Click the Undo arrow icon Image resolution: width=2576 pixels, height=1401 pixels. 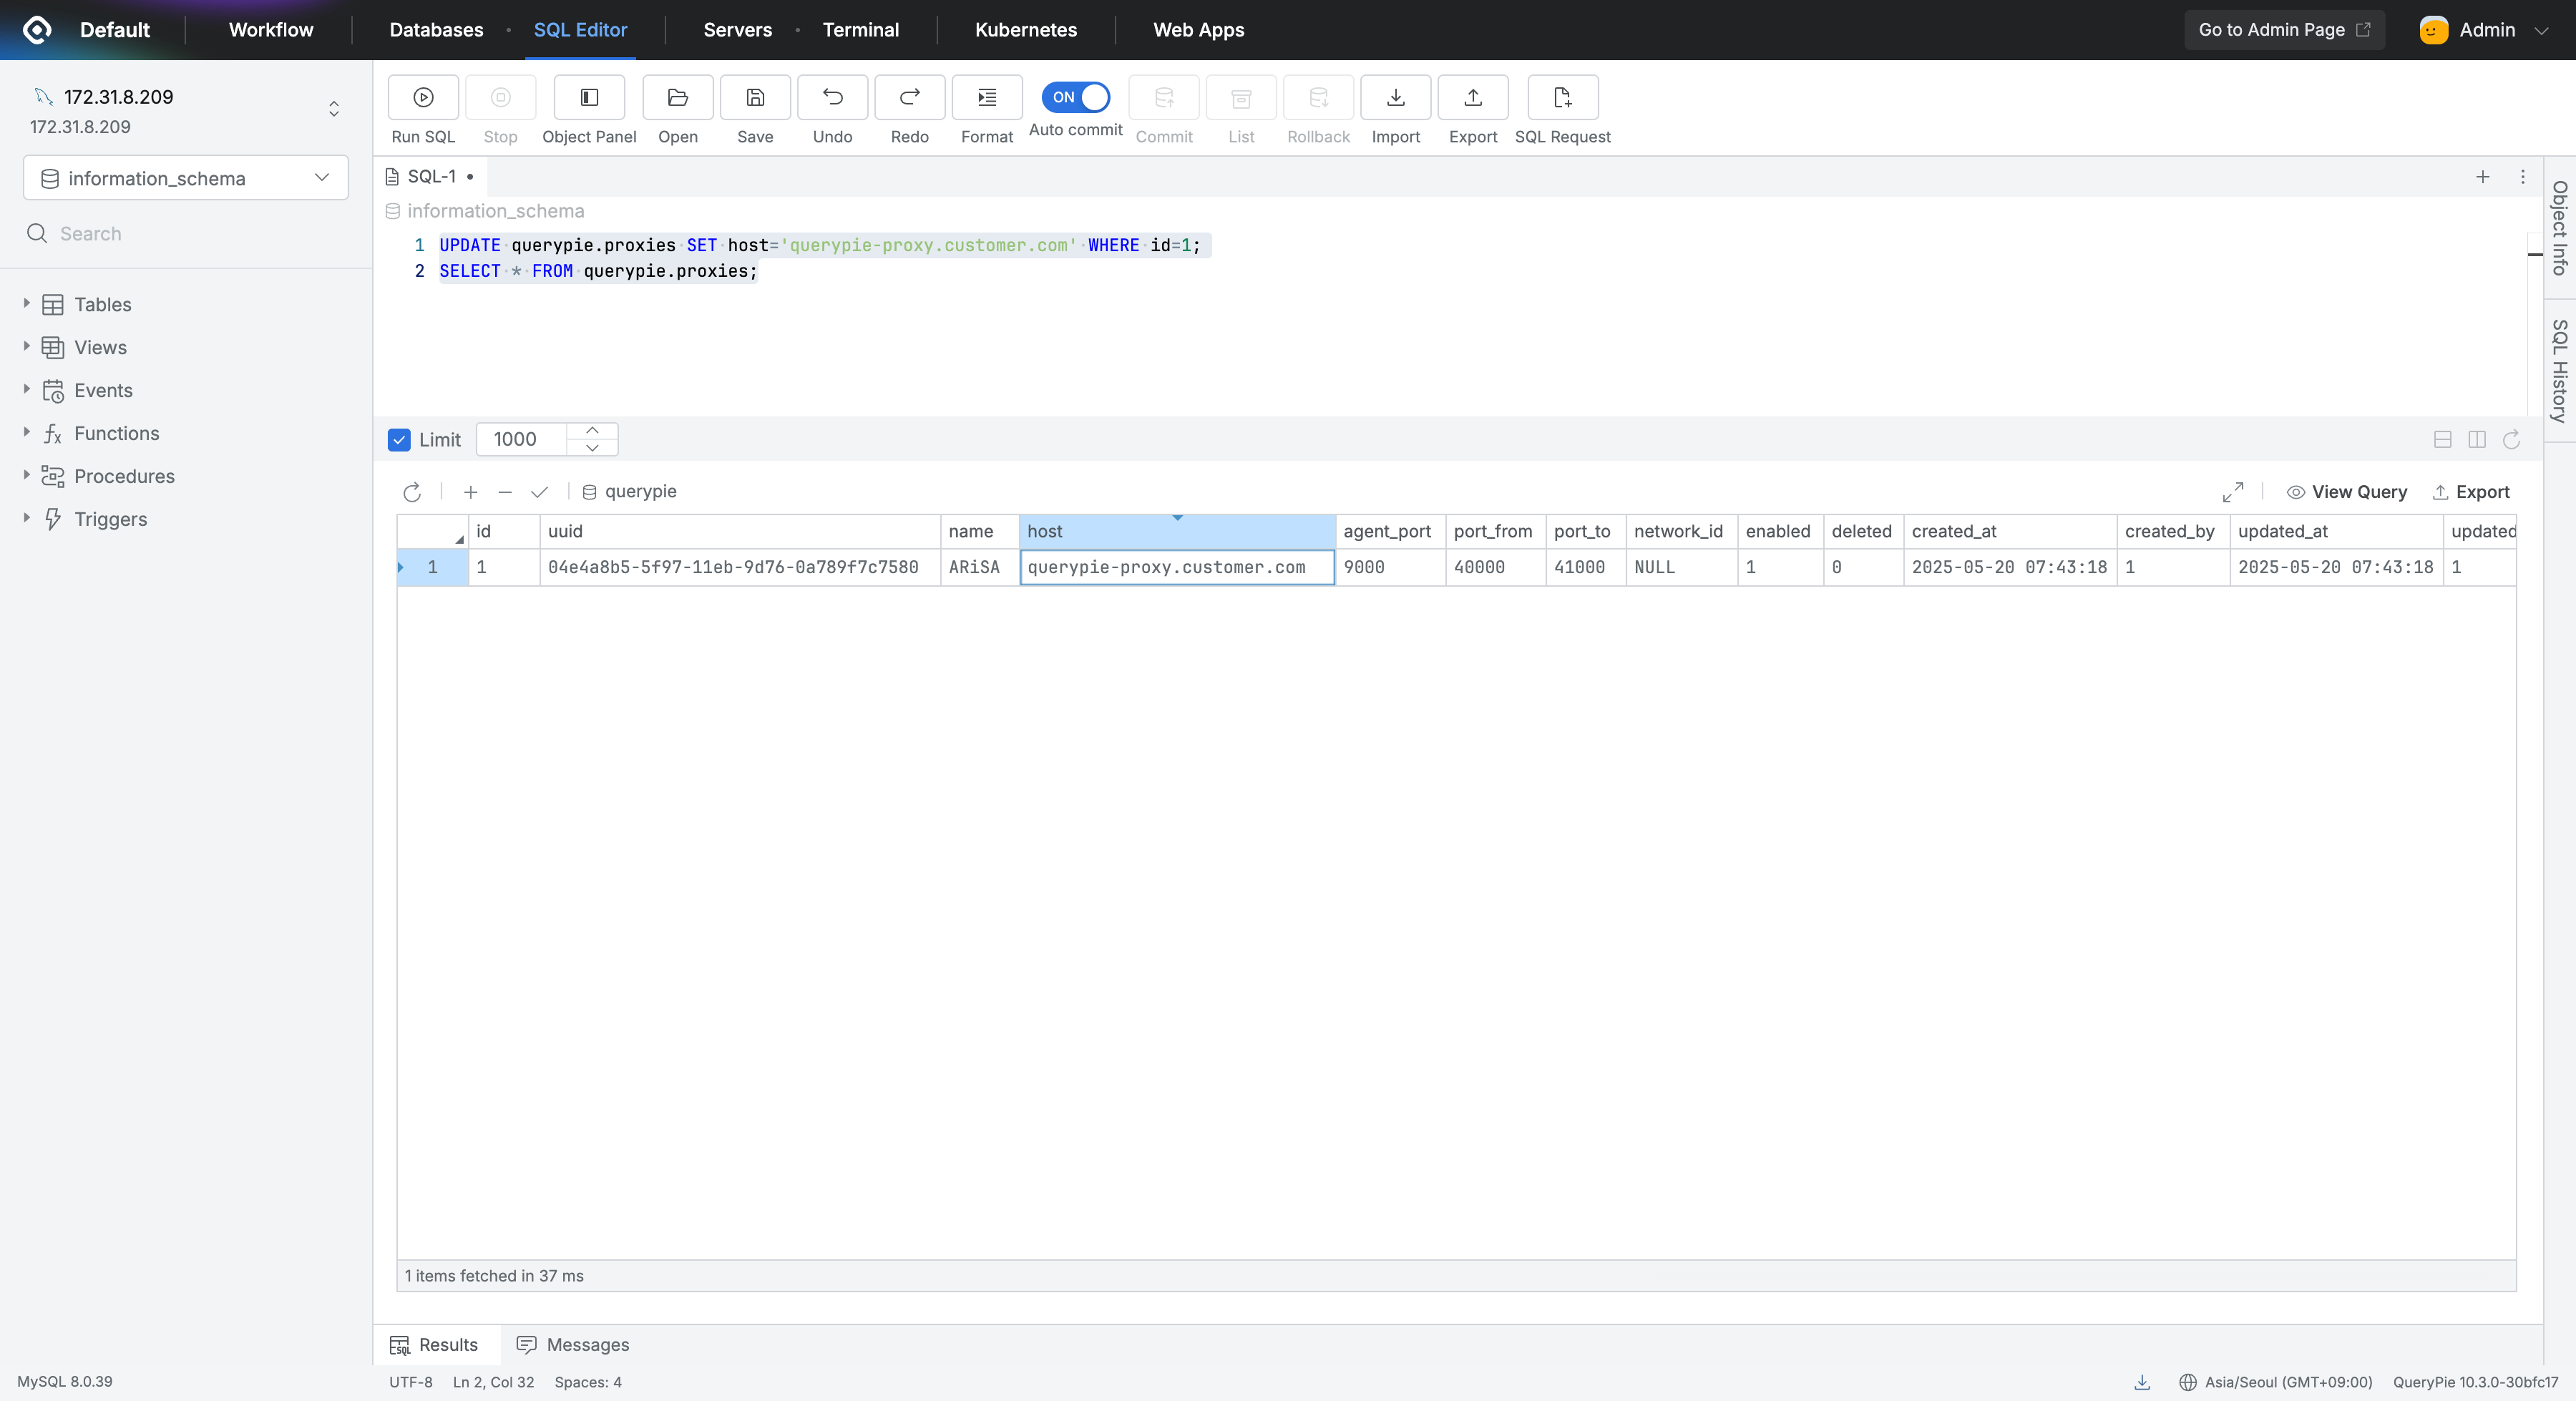[x=832, y=97]
